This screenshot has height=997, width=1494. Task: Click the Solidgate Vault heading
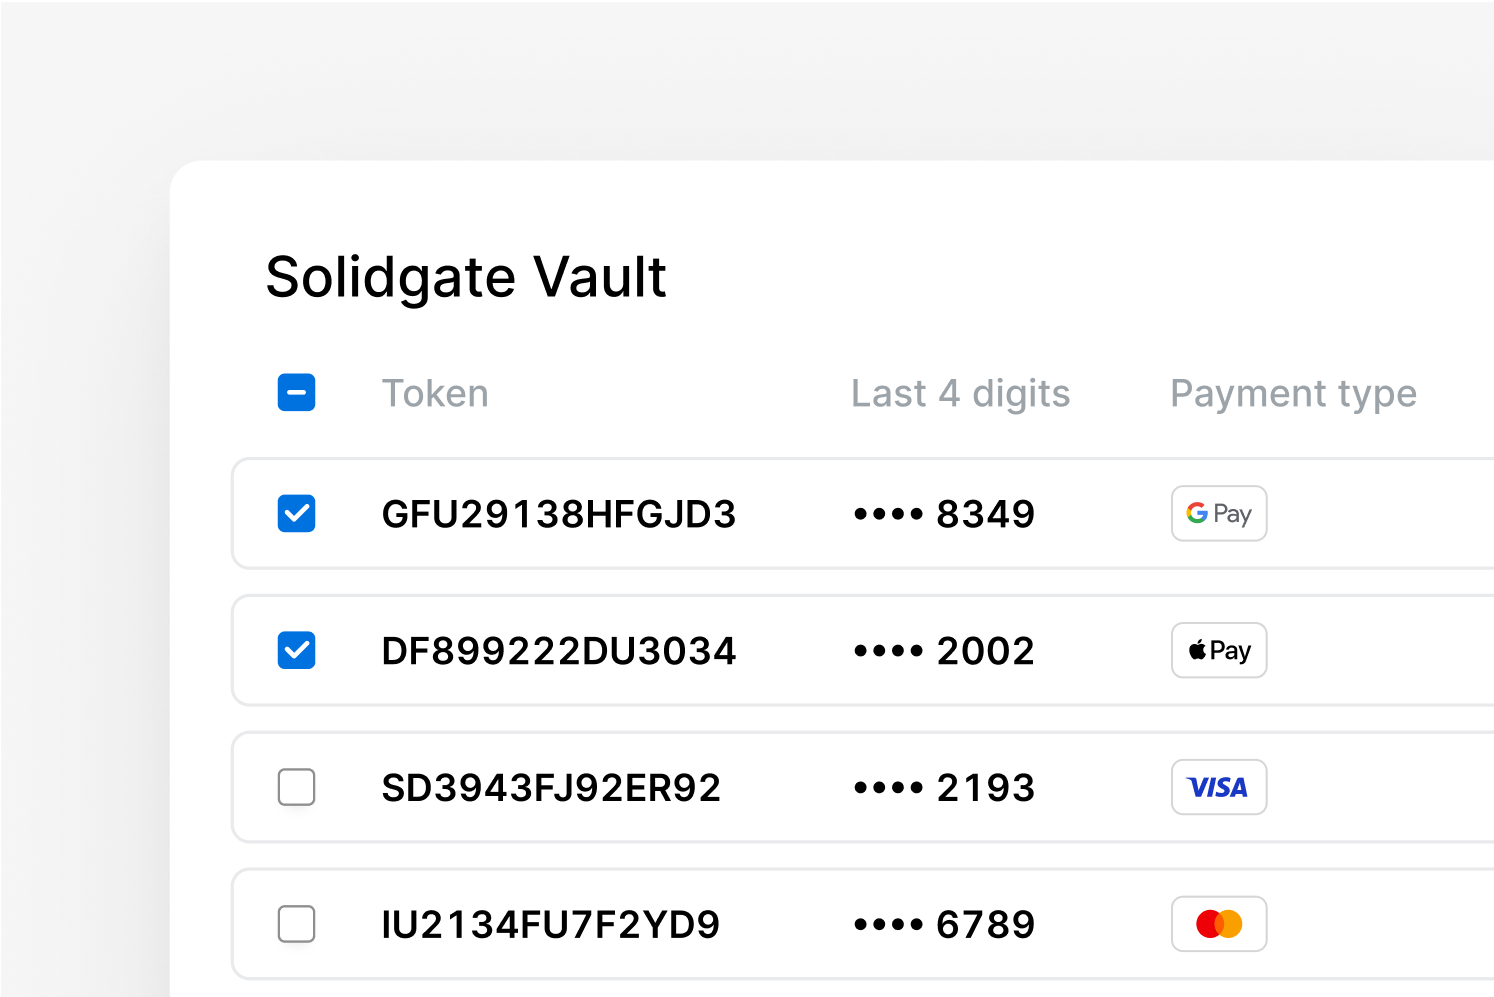point(465,277)
